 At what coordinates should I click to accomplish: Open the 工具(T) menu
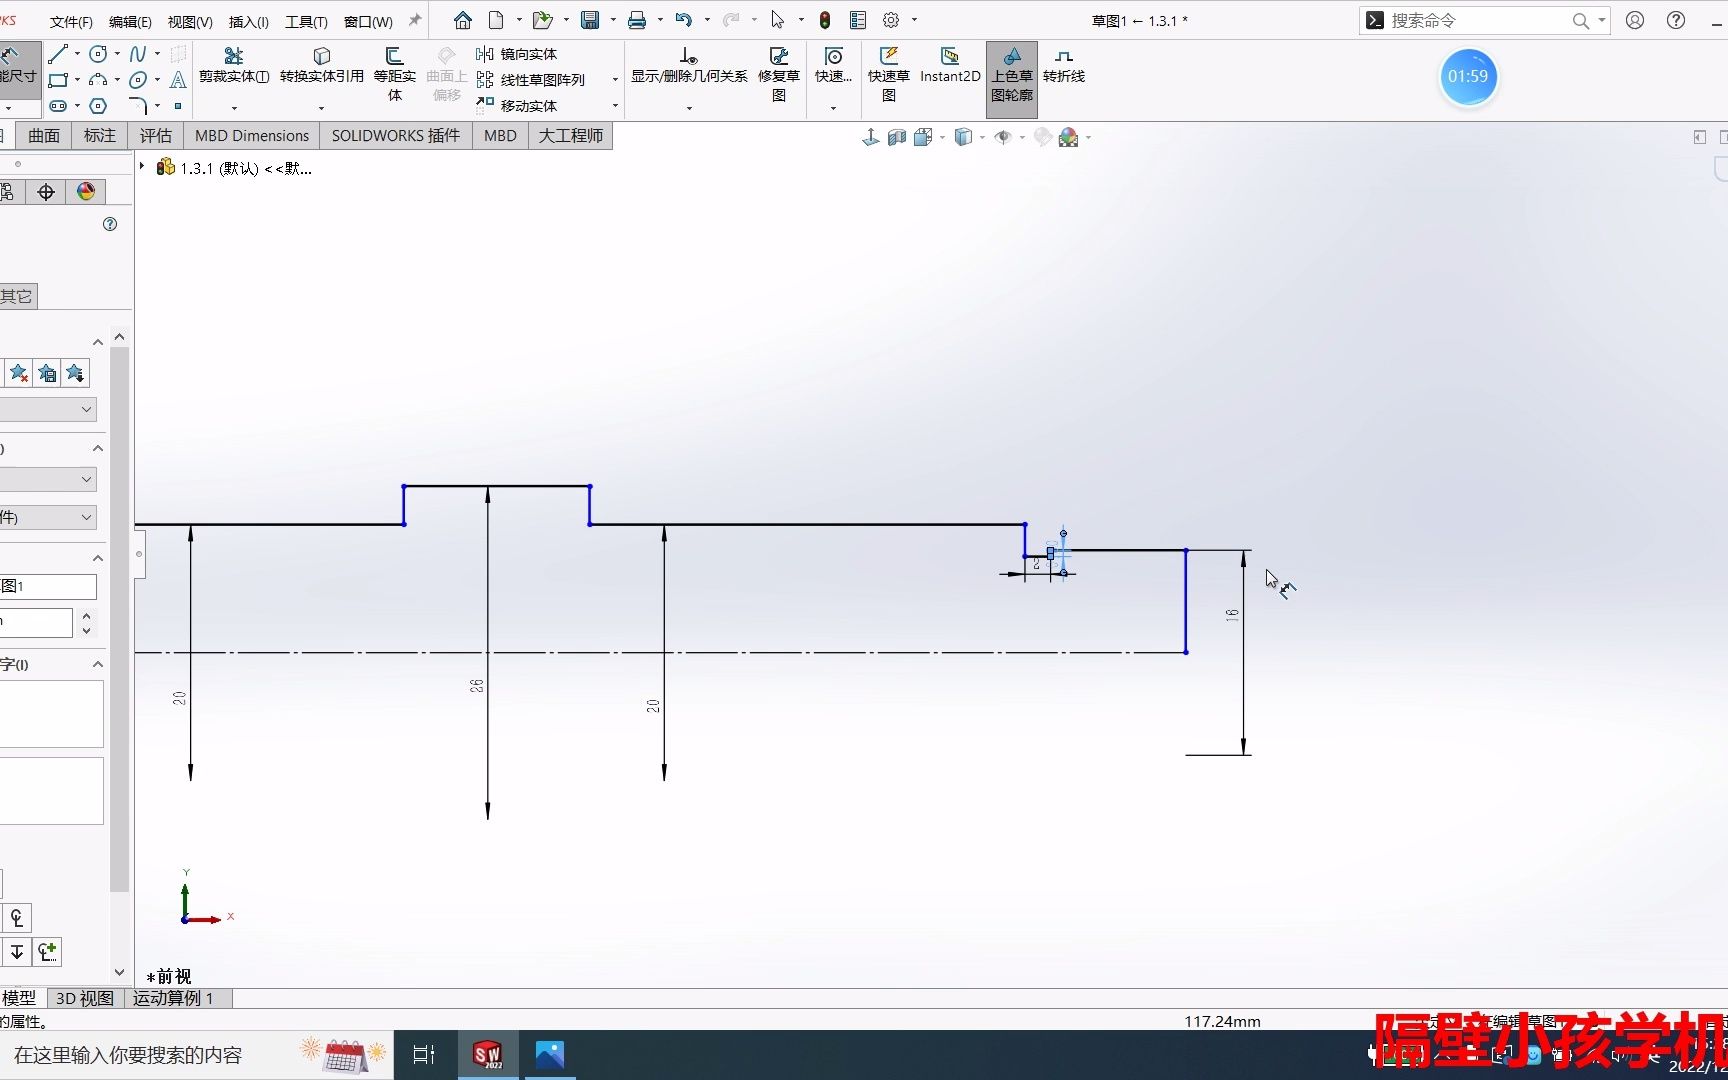(x=306, y=22)
